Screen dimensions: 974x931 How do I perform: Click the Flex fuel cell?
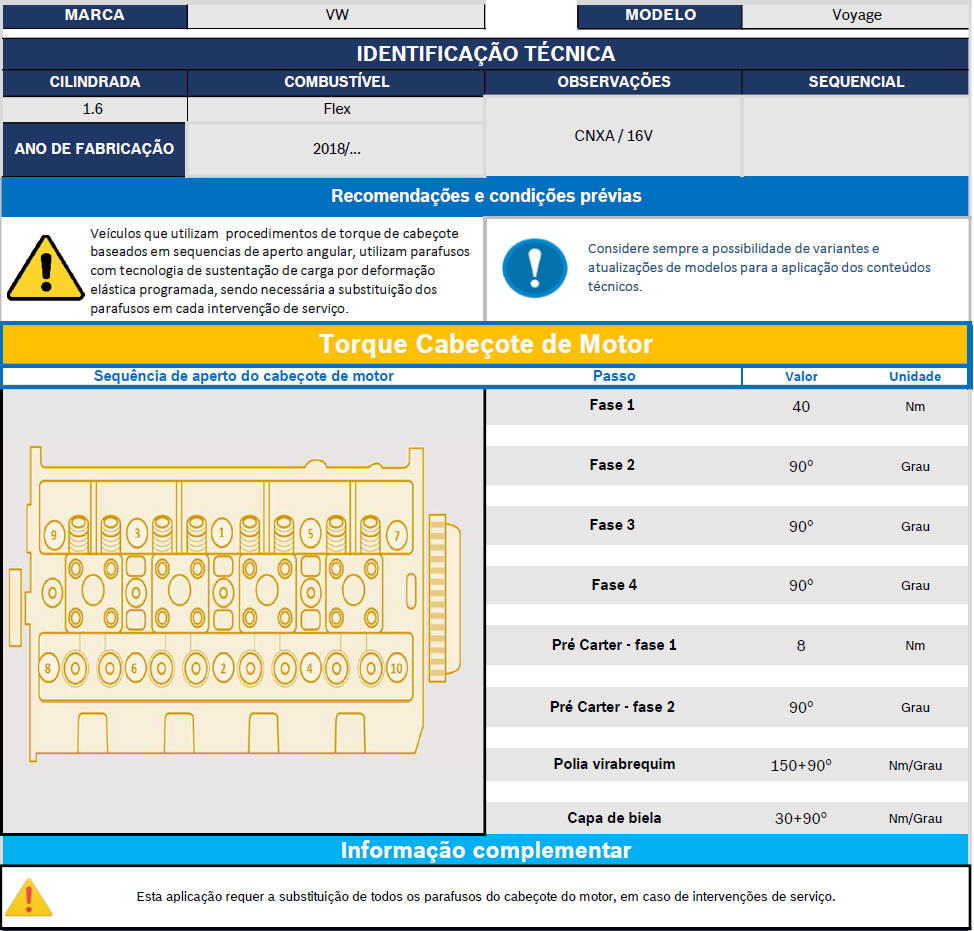[x=336, y=109]
